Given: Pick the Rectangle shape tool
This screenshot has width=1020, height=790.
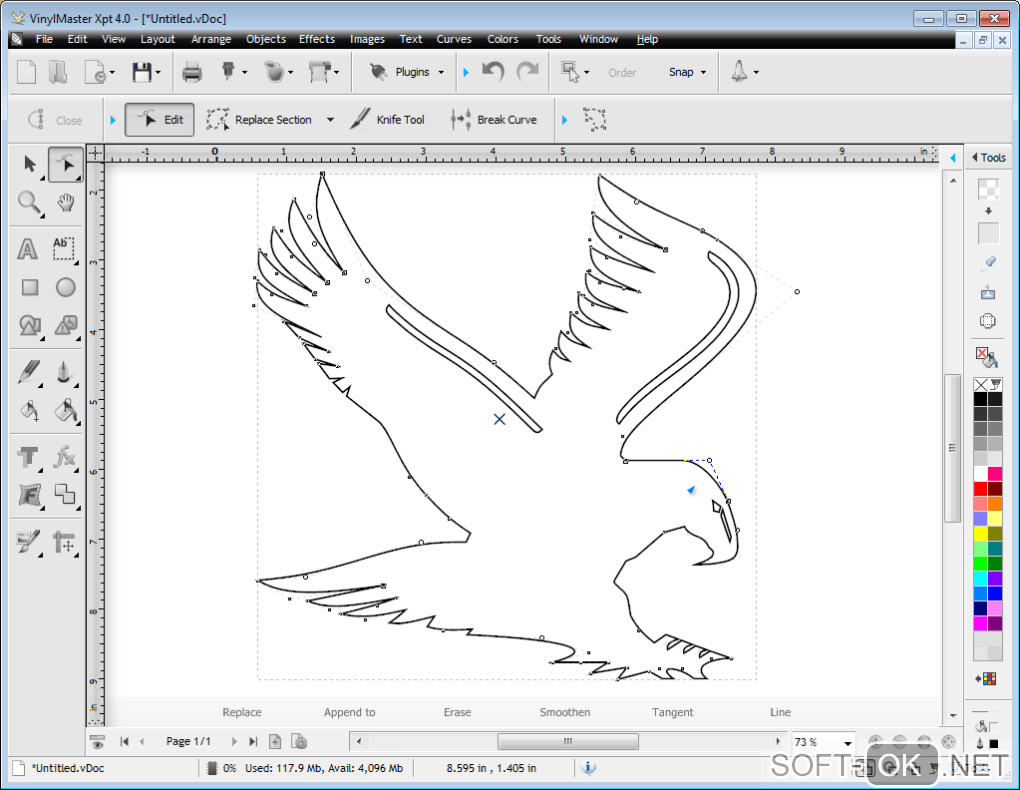Looking at the screenshot, I should [x=30, y=287].
